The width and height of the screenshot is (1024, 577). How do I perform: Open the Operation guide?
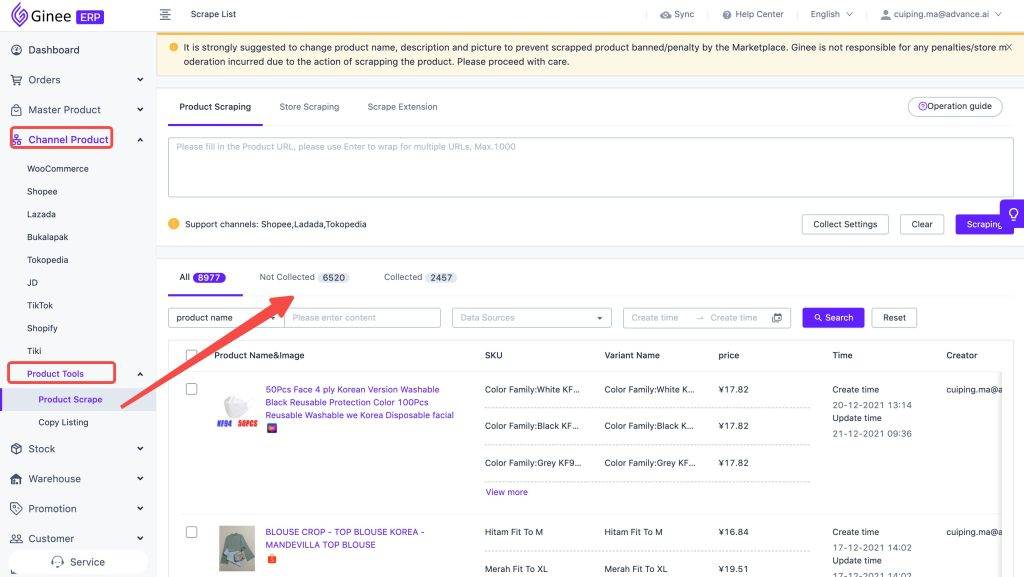pyautogui.click(x=955, y=106)
